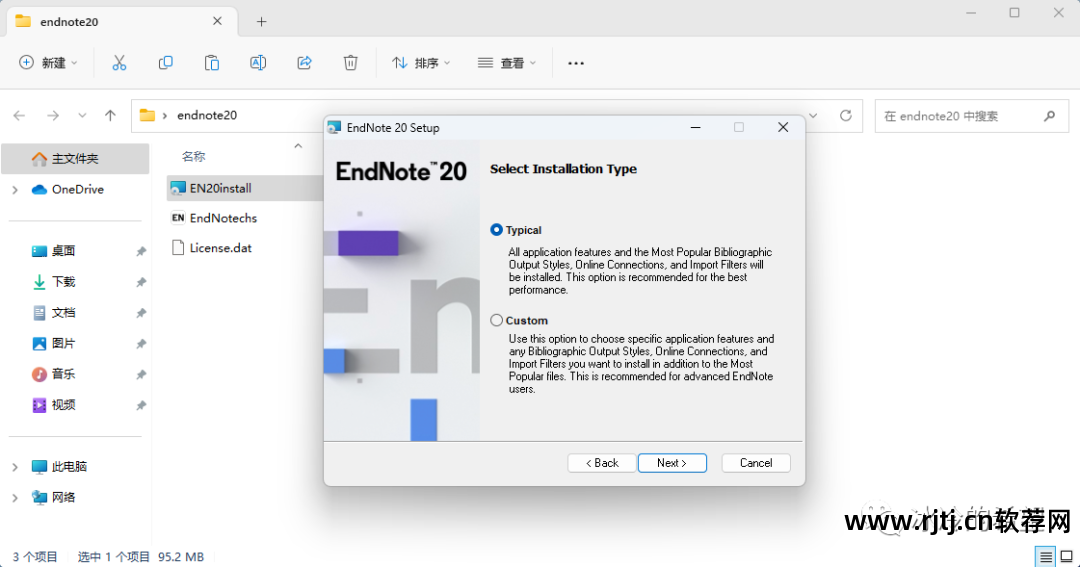Click the Refresh icon beside address bar
Viewport: 1080px width, 567px height.
point(845,116)
